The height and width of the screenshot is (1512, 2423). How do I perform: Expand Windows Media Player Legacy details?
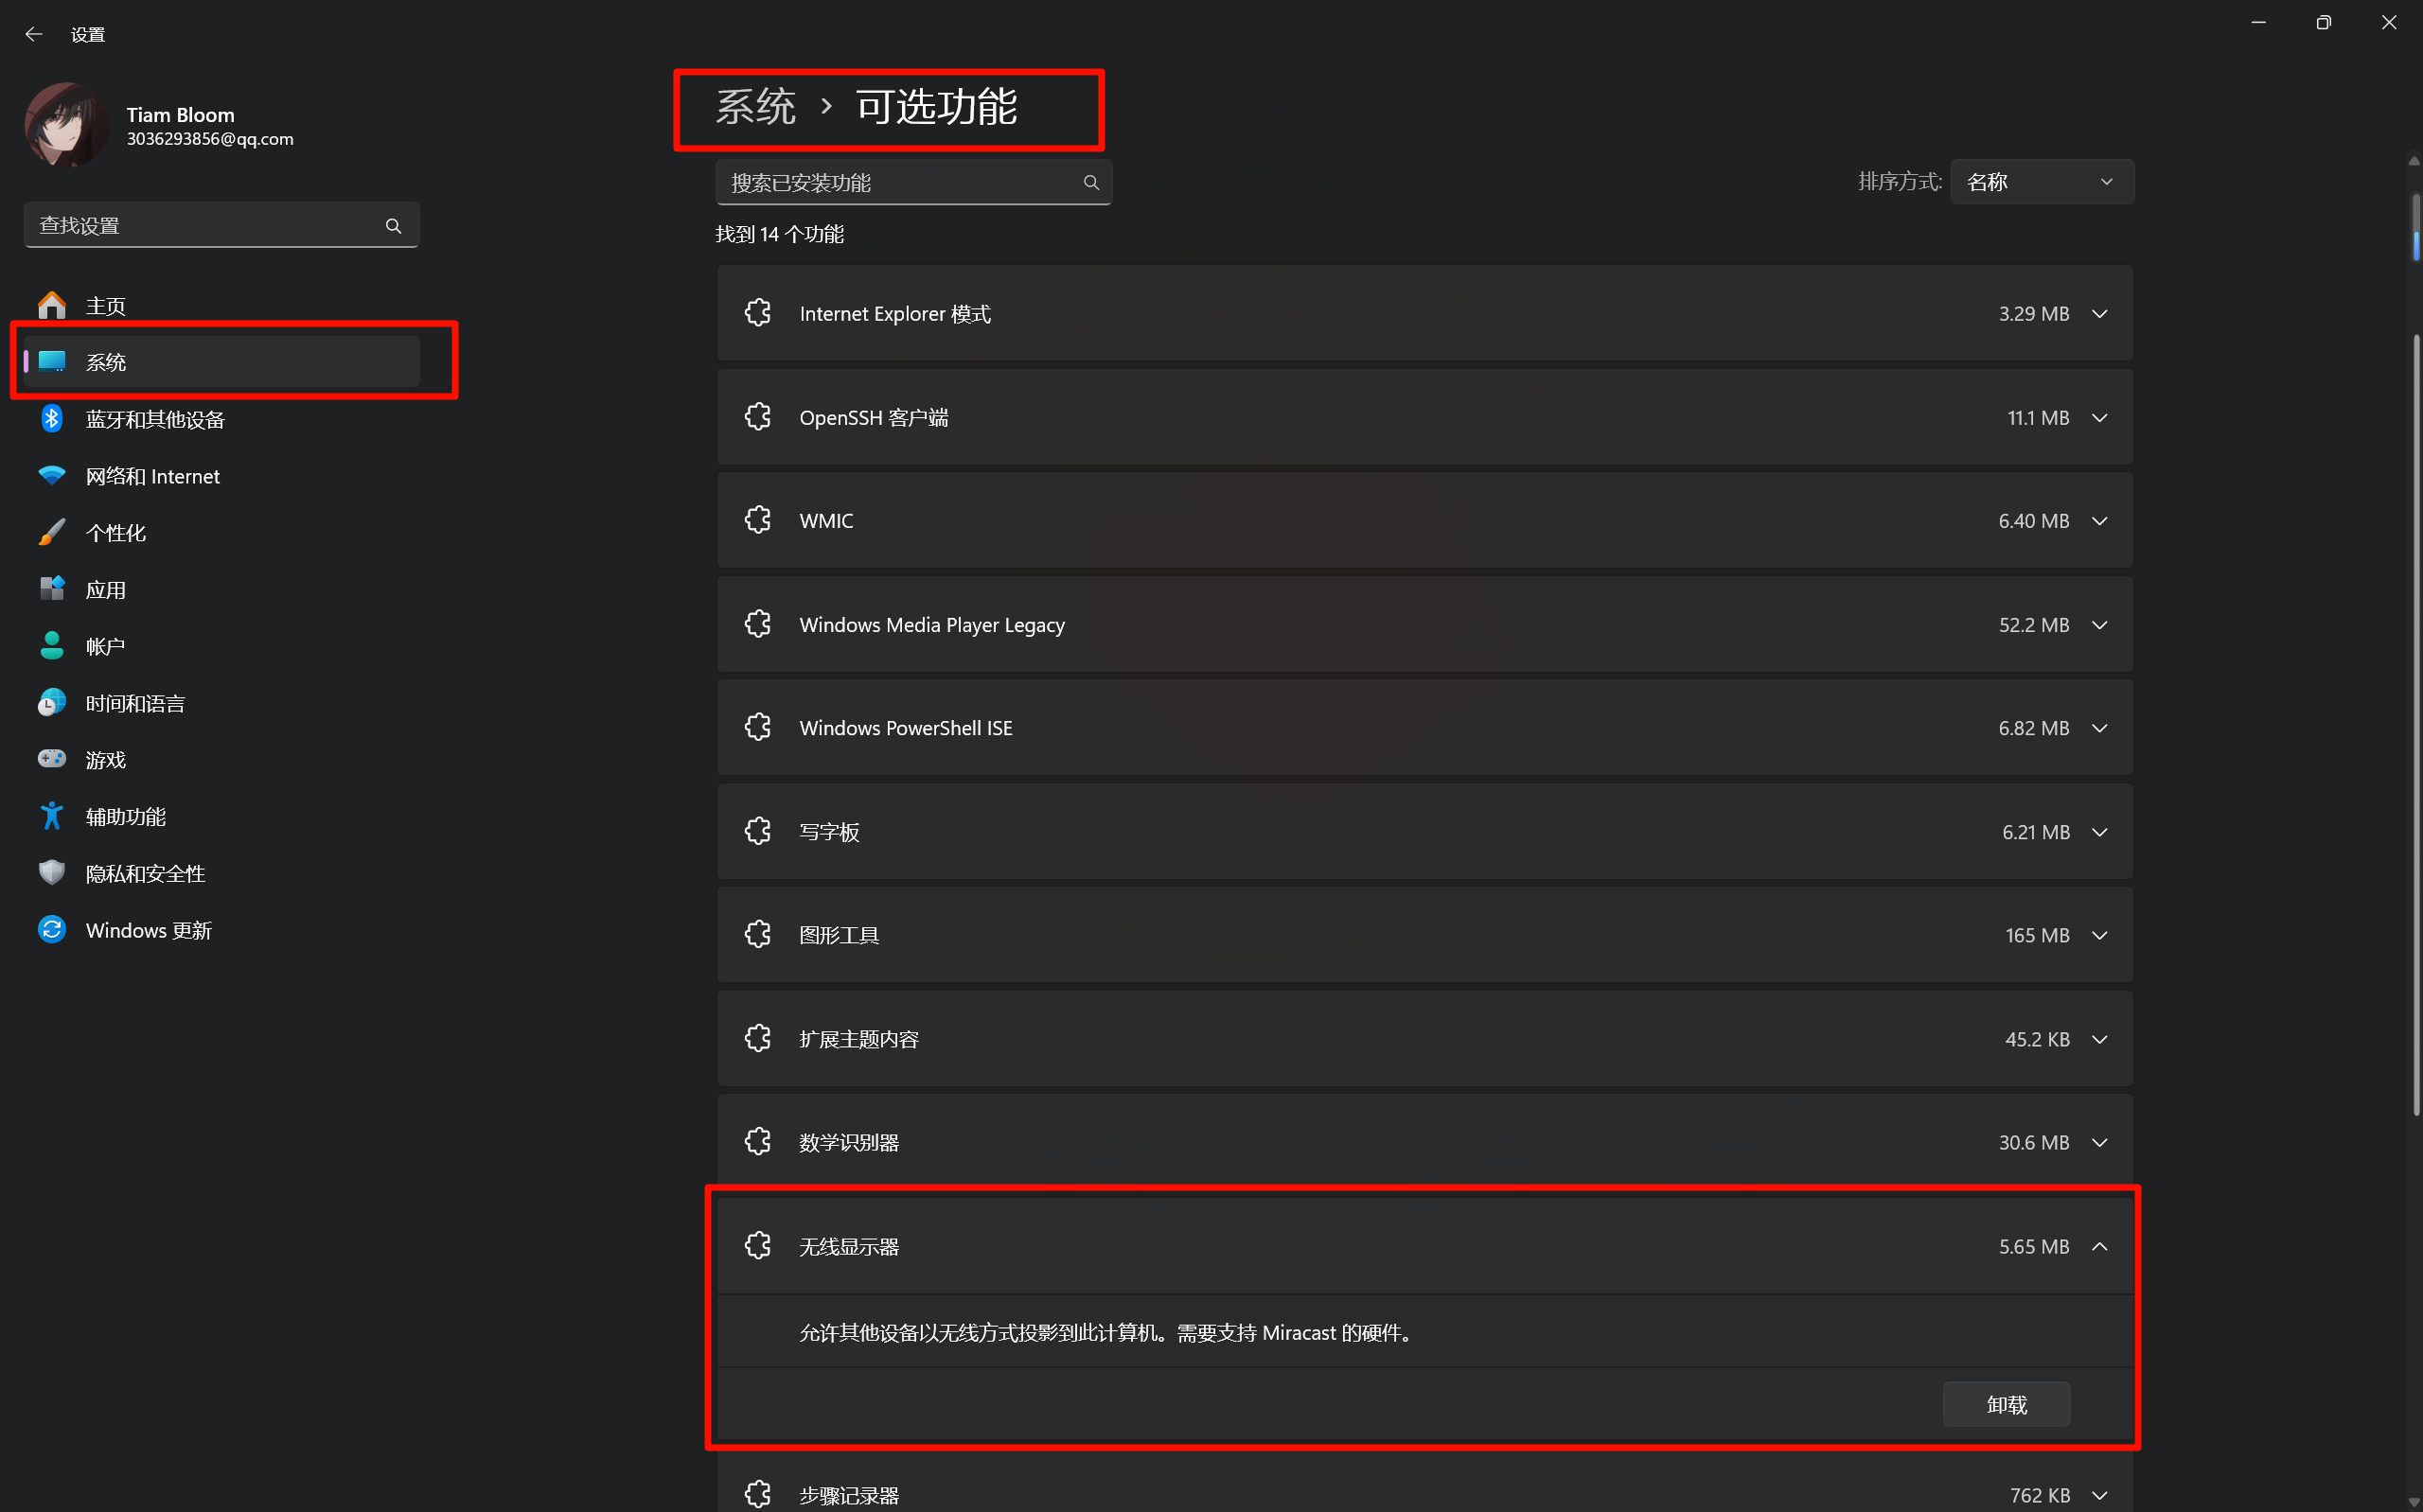(x=2099, y=625)
